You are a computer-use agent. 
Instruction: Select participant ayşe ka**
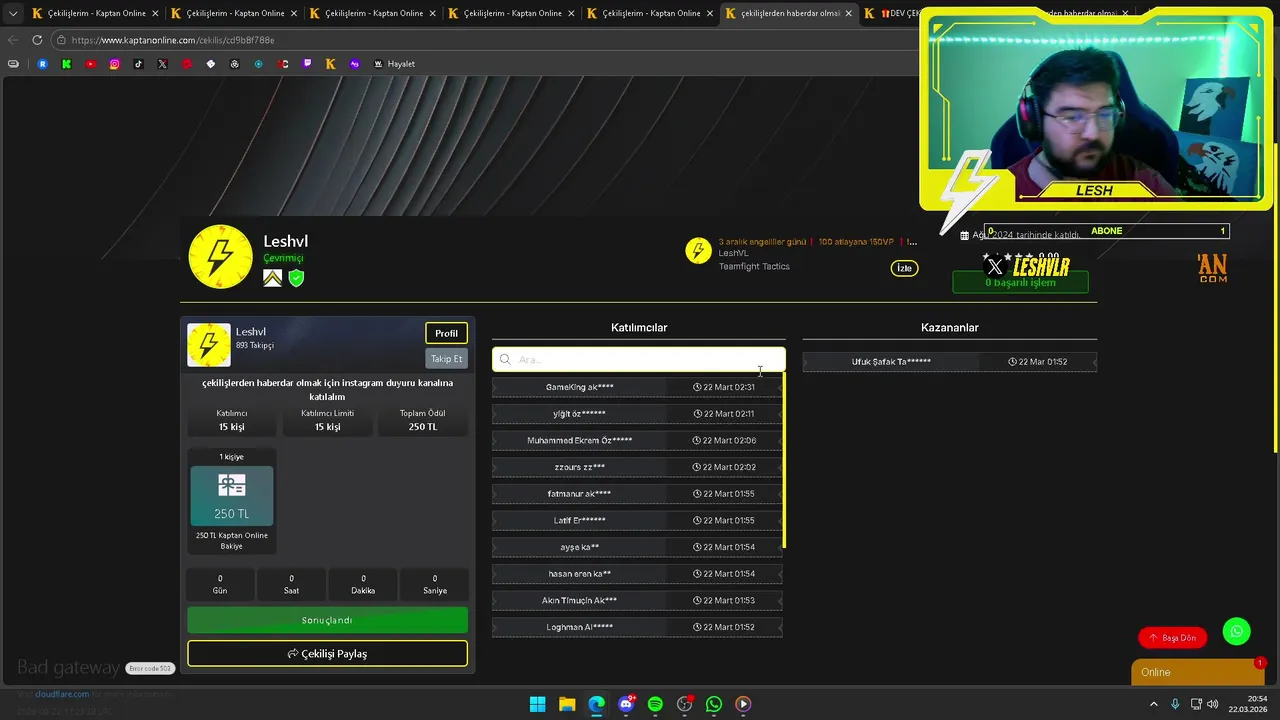coord(637,547)
